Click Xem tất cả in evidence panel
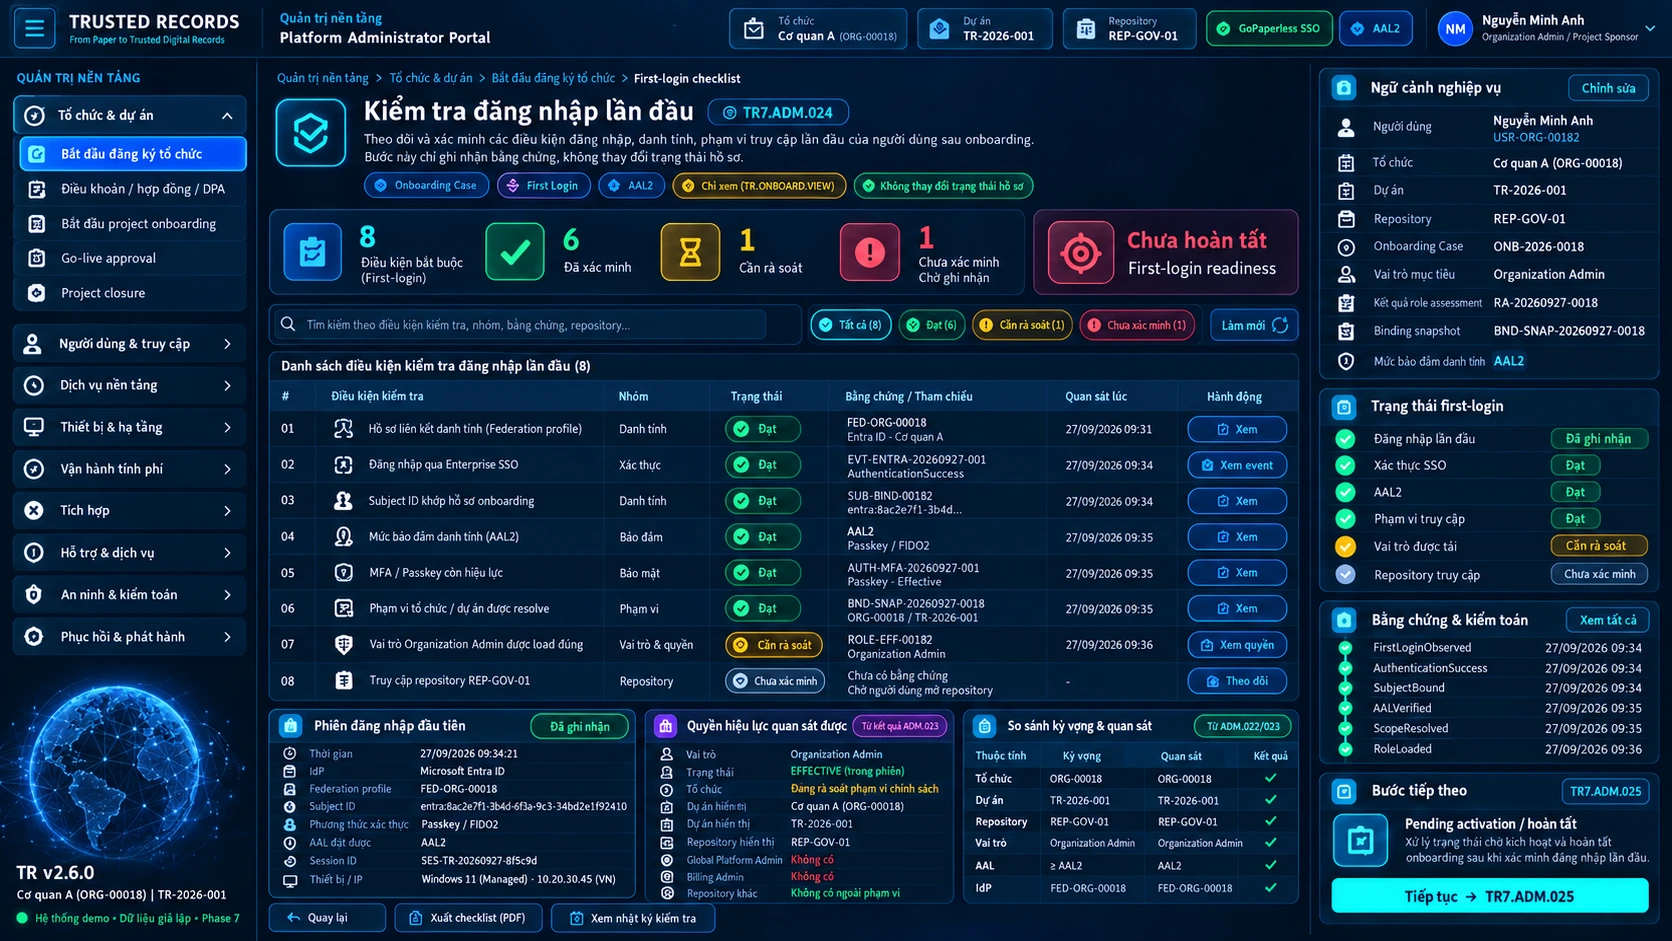This screenshot has width=1672, height=941. [1607, 621]
